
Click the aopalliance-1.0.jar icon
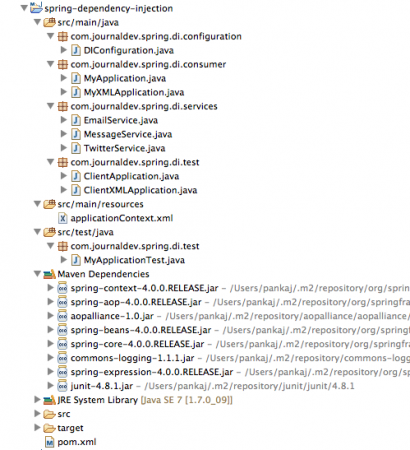click(x=62, y=316)
